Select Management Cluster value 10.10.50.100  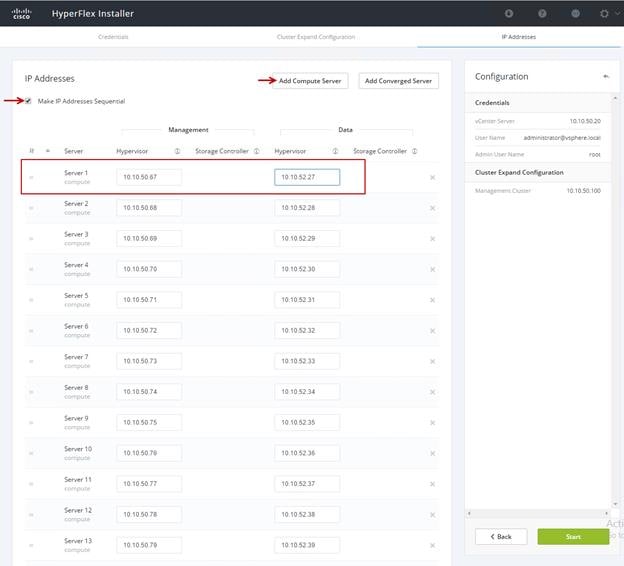(583, 191)
